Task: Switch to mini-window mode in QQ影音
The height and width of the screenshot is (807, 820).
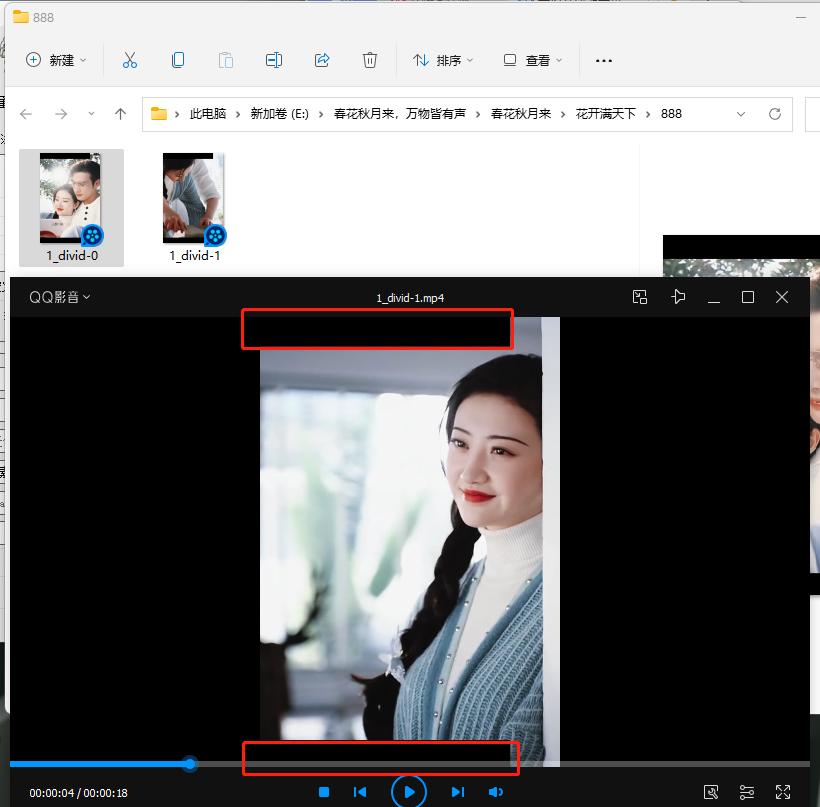Action: tap(639, 297)
